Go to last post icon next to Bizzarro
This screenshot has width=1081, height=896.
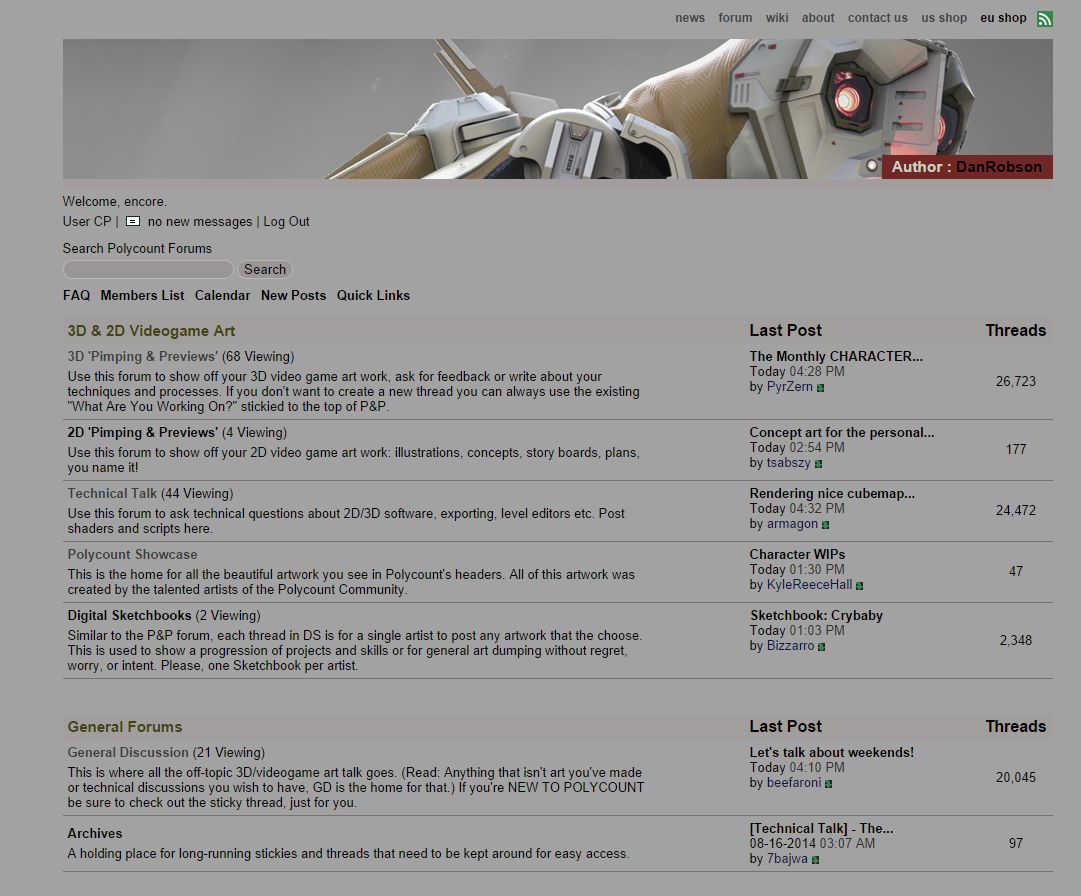pyautogui.click(x=821, y=647)
